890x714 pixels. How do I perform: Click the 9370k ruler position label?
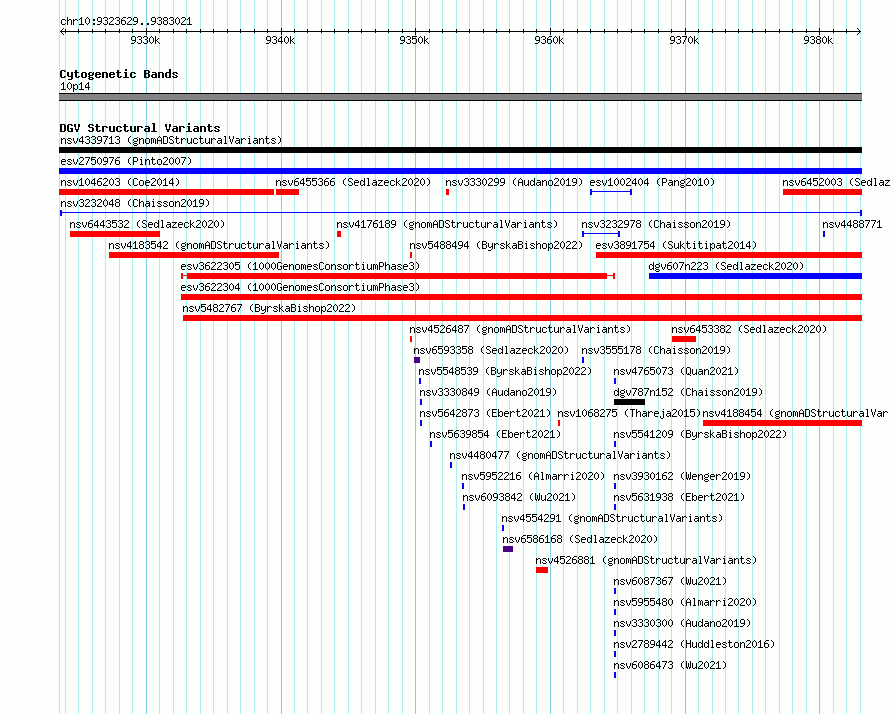(x=684, y=40)
